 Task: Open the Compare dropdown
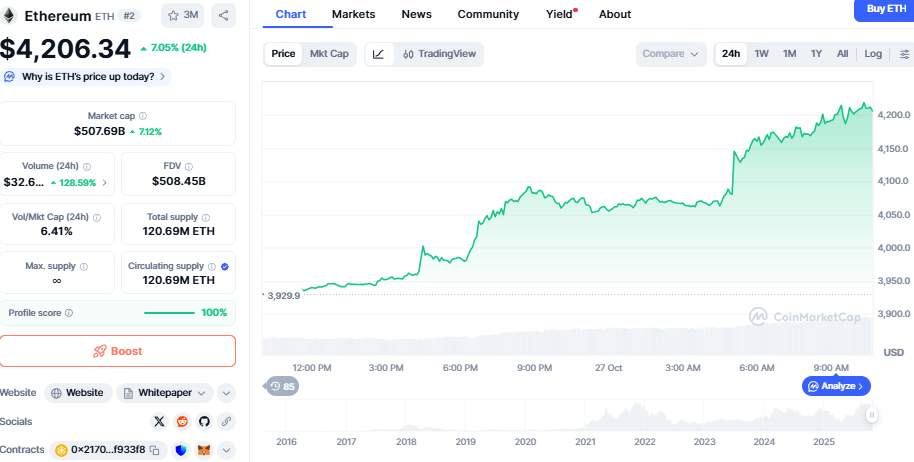coord(671,54)
